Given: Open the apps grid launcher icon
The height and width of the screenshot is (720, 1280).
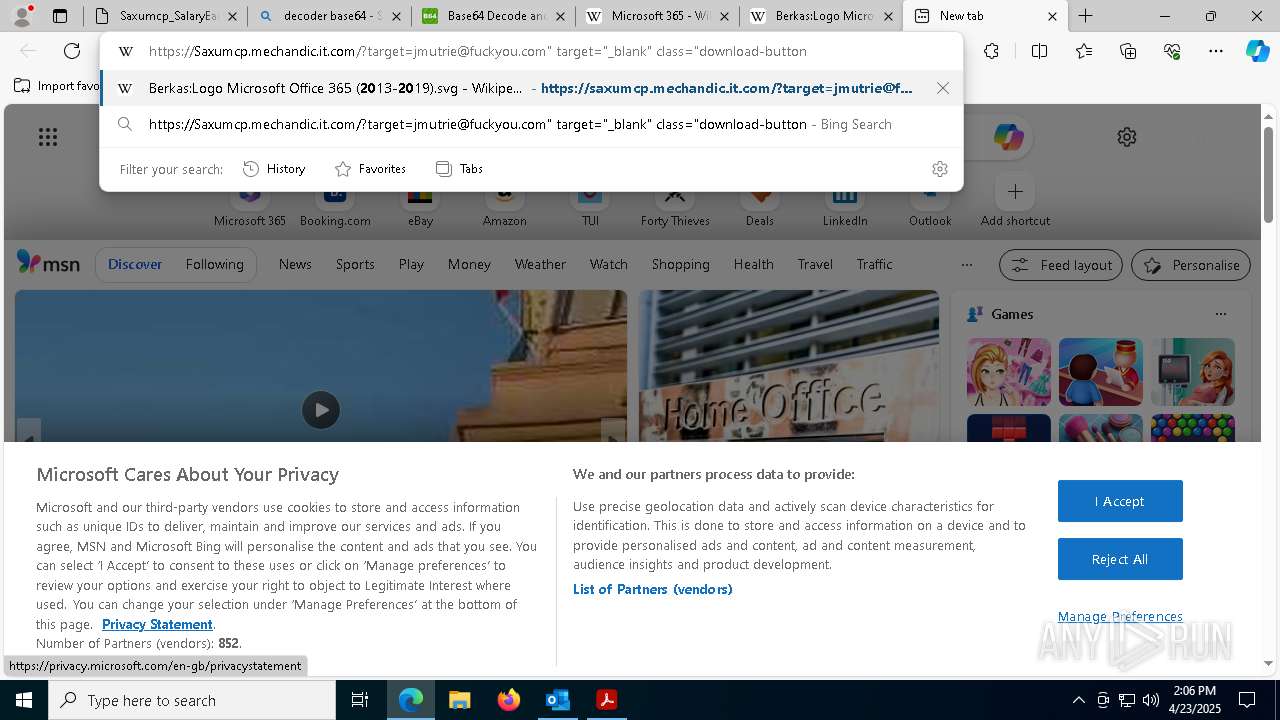Looking at the screenshot, I should 48,137.
